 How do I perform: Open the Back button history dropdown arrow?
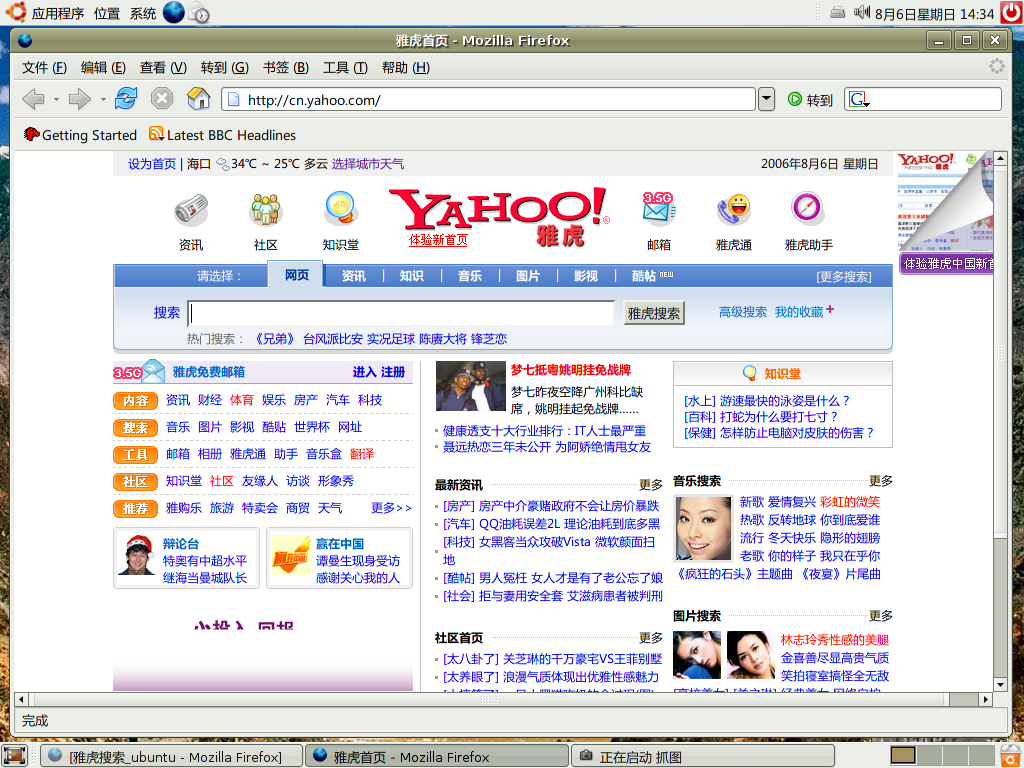pyautogui.click(x=56, y=99)
